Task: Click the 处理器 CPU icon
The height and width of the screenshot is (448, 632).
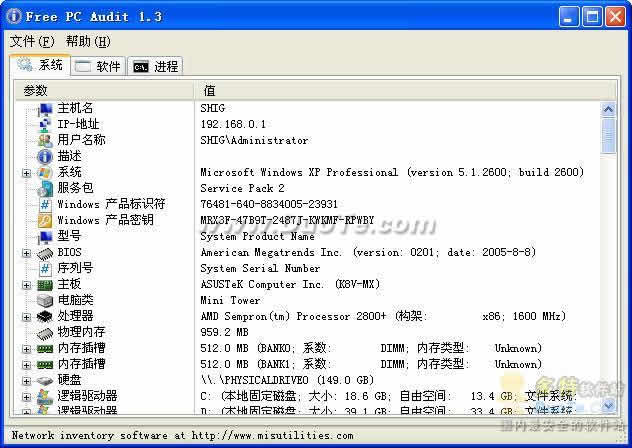Action: 45,317
